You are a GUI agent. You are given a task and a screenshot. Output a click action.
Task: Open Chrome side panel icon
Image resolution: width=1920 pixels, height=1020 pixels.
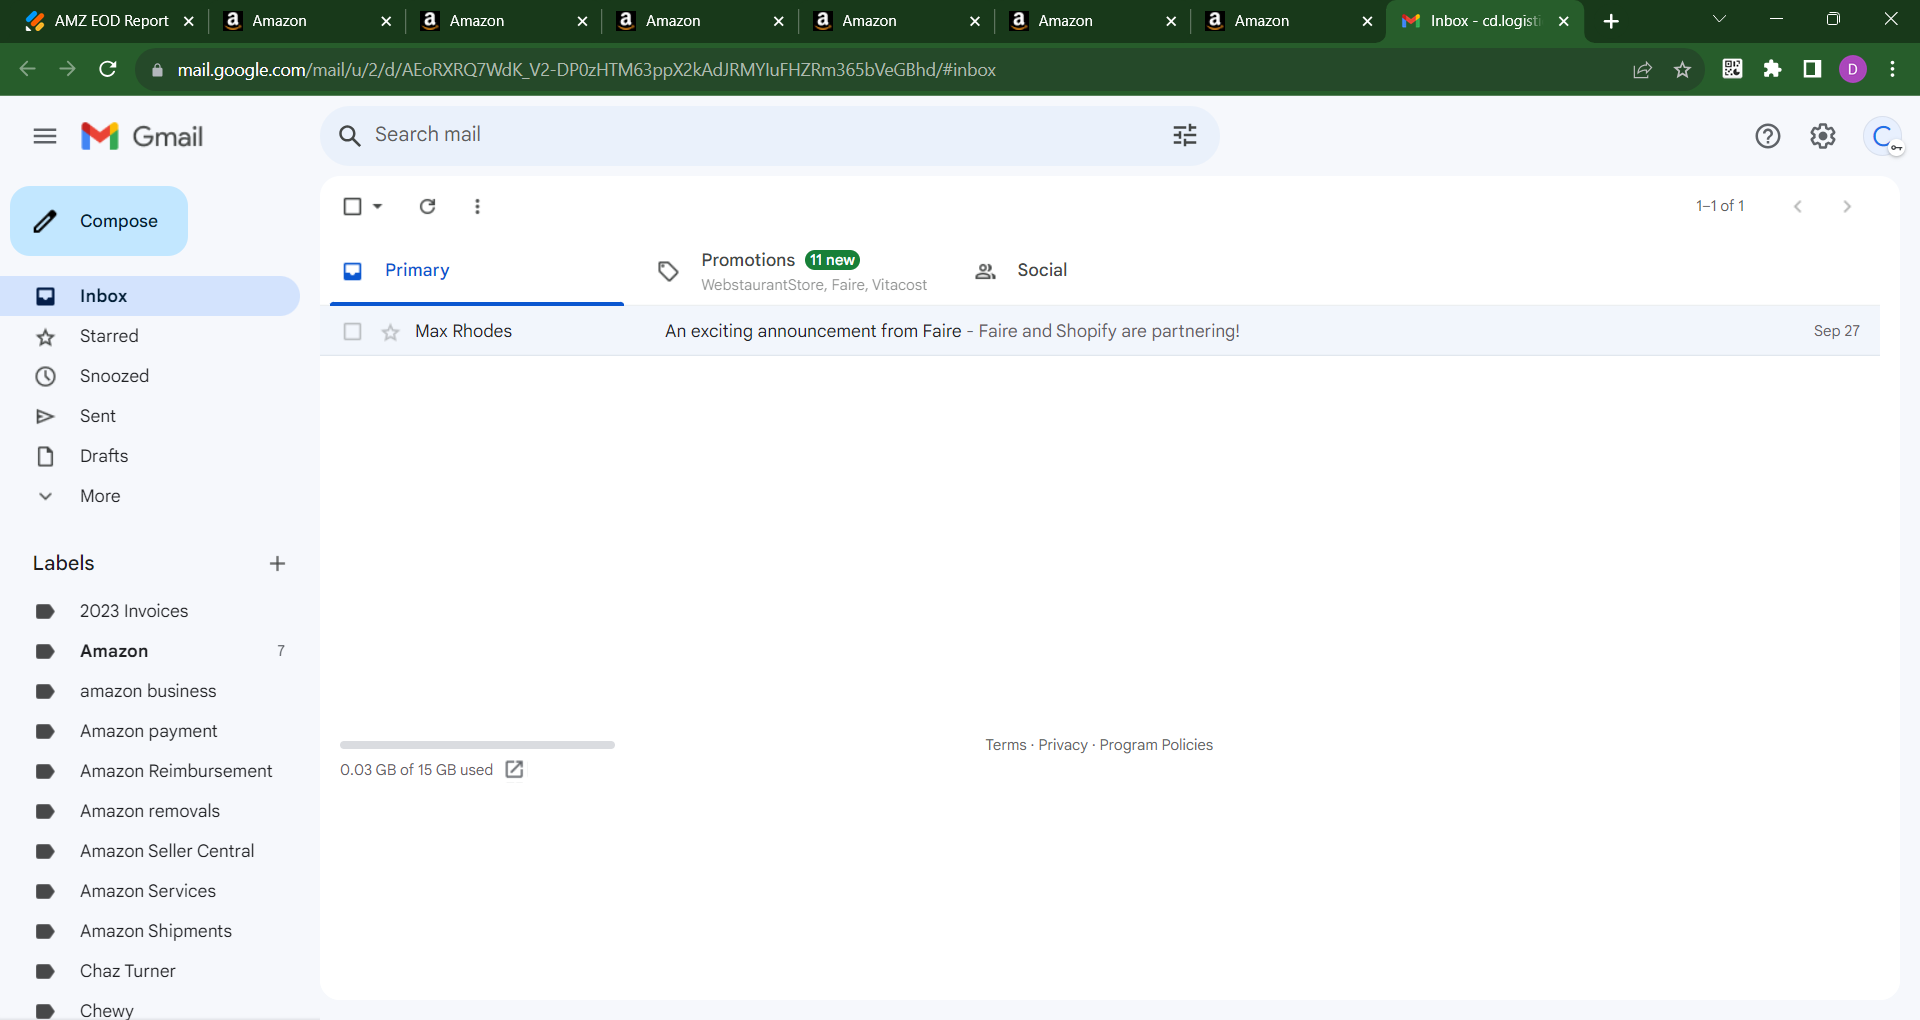pos(1812,69)
